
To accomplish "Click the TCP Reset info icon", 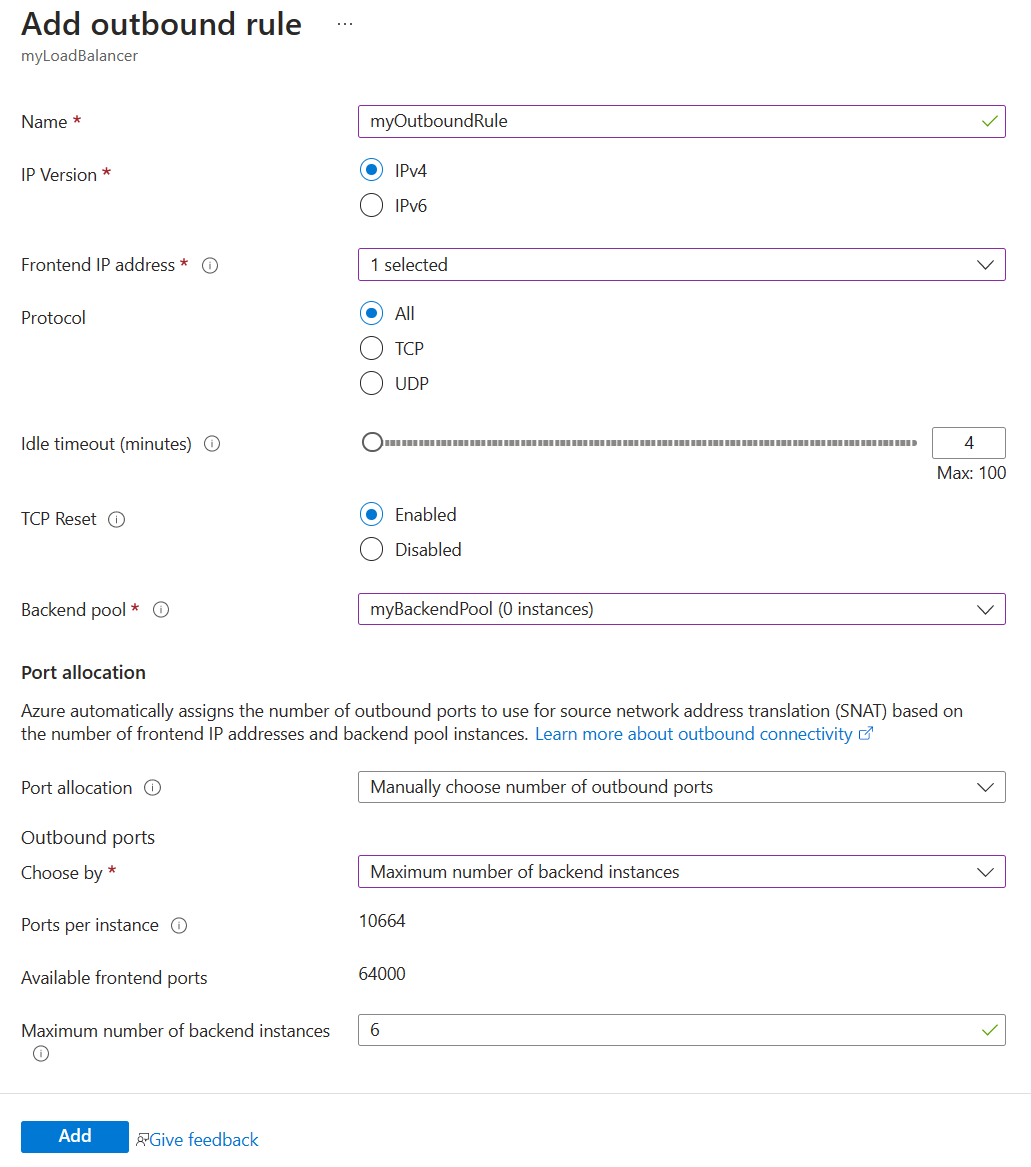I will (117, 520).
